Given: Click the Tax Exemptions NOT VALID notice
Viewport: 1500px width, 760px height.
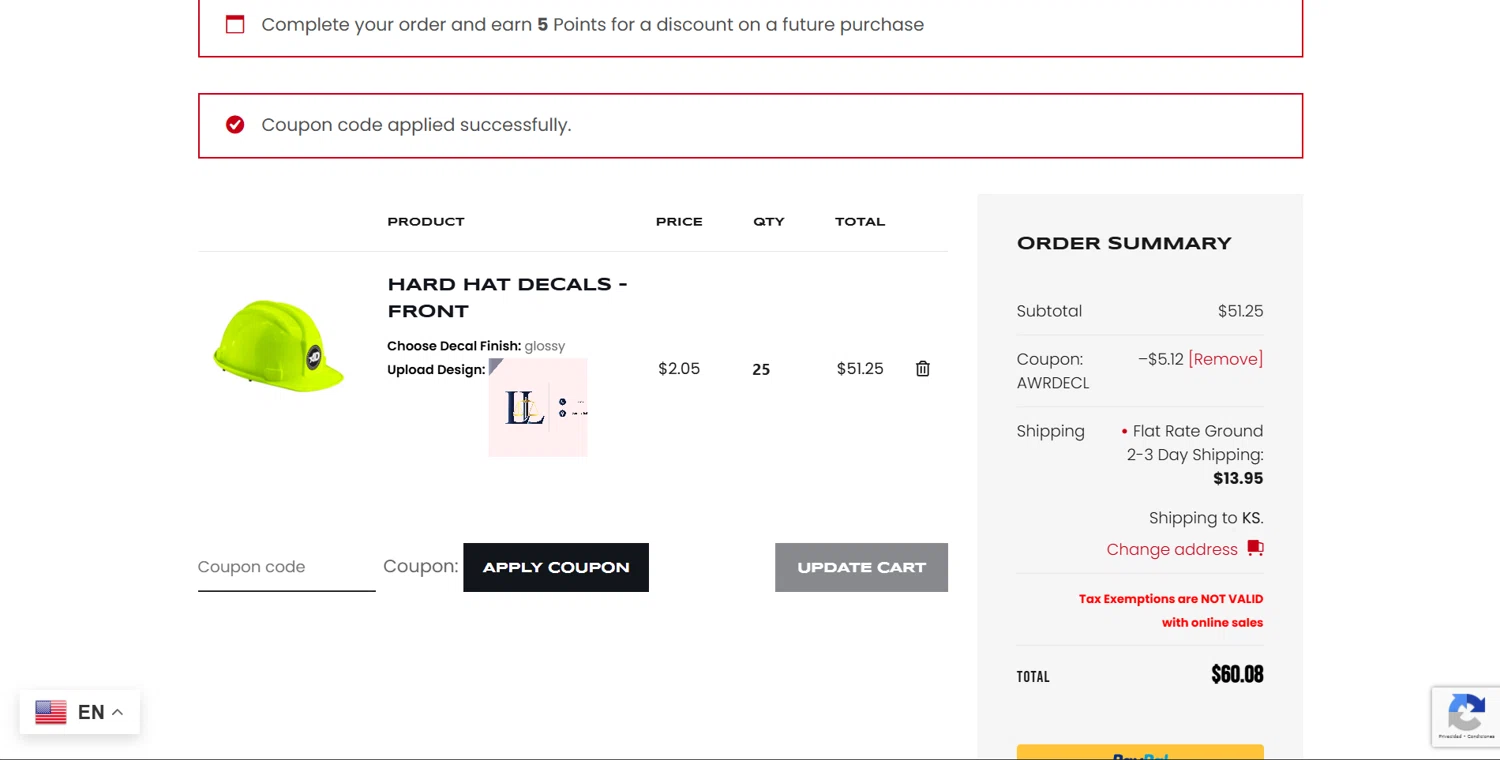Looking at the screenshot, I should [x=1171, y=611].
